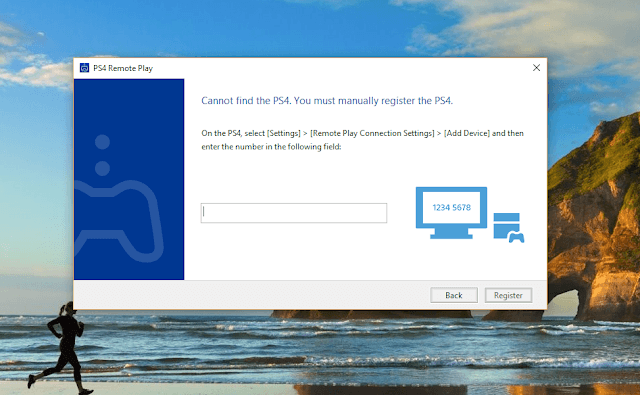The height and width of the screenshot is (395, 640).
Task: Click the upper faded circle on blue panel
Action: tap(102, 142)
